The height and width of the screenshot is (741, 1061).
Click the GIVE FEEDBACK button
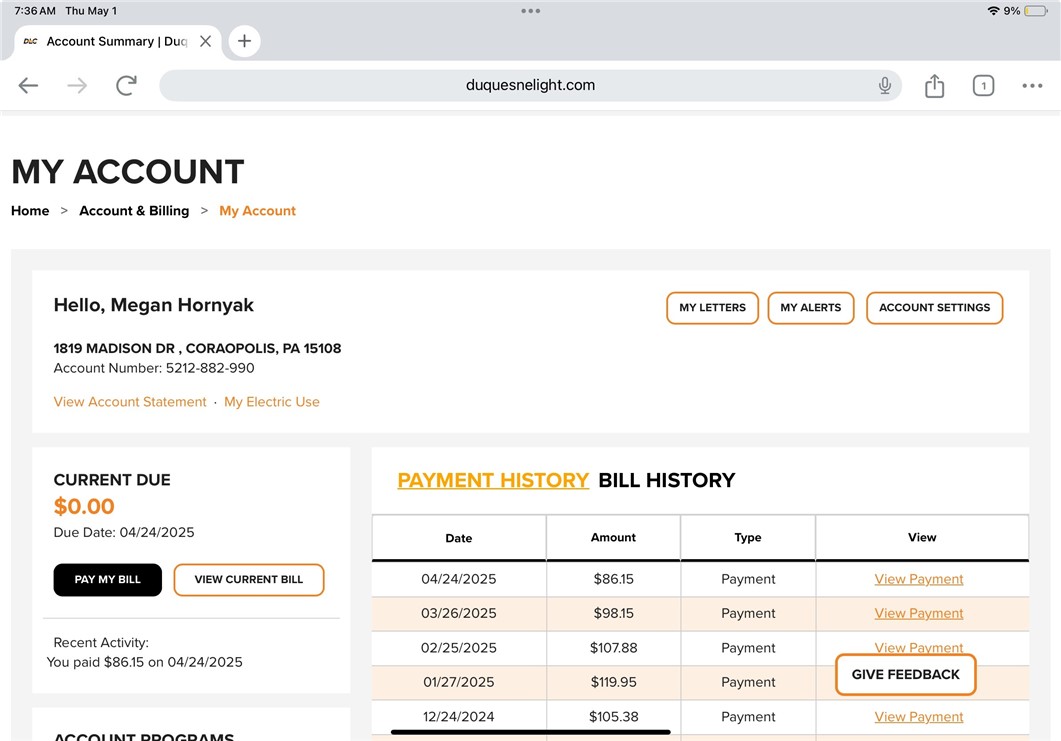click(905, 675)
